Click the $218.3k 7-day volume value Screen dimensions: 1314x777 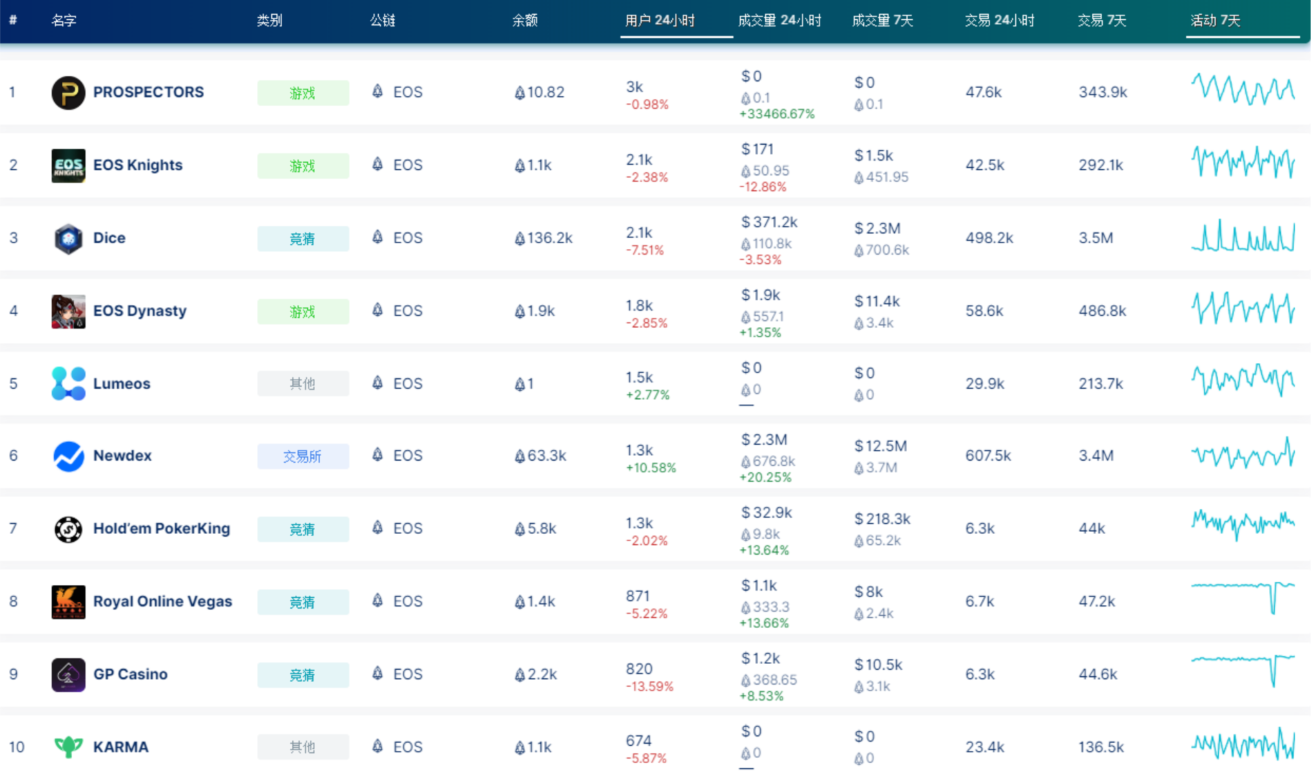882,519
